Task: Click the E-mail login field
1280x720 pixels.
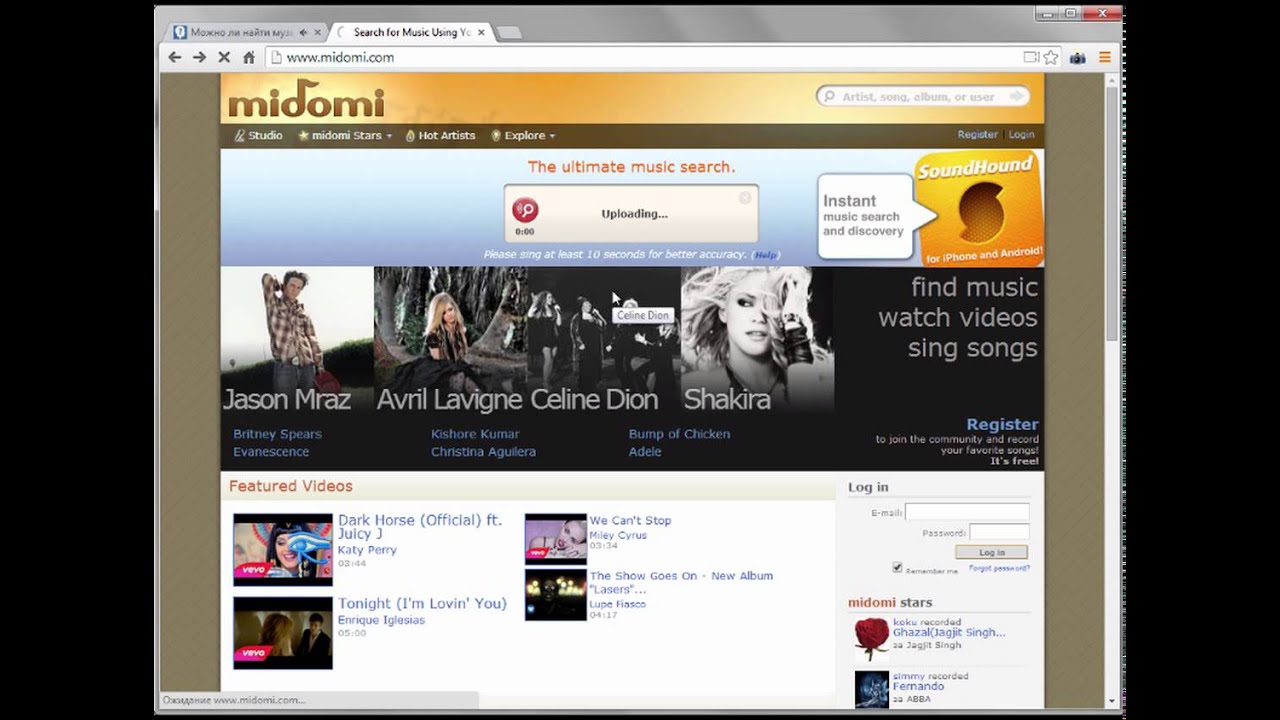Action: click(967, 512)
